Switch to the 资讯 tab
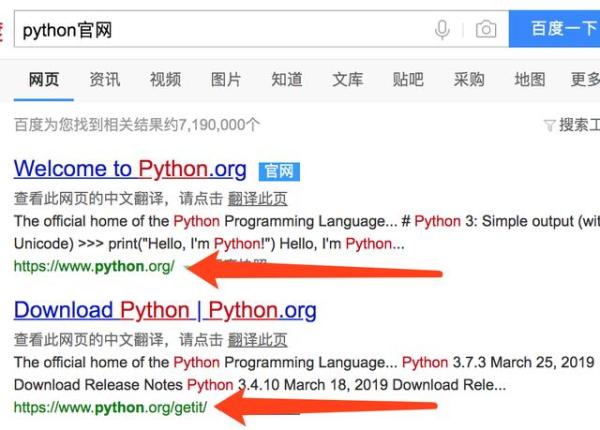This screenshot has height=430, width=600. [x=104, y=80]
